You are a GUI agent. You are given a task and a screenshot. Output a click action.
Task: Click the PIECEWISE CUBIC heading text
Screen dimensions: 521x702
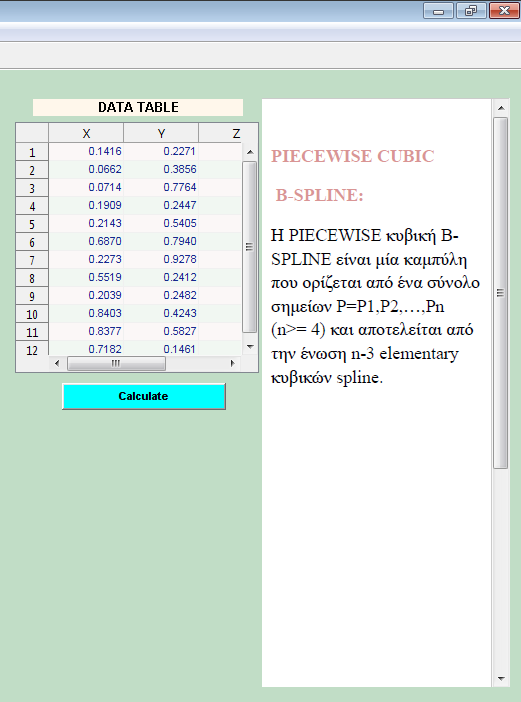point(353,156)
